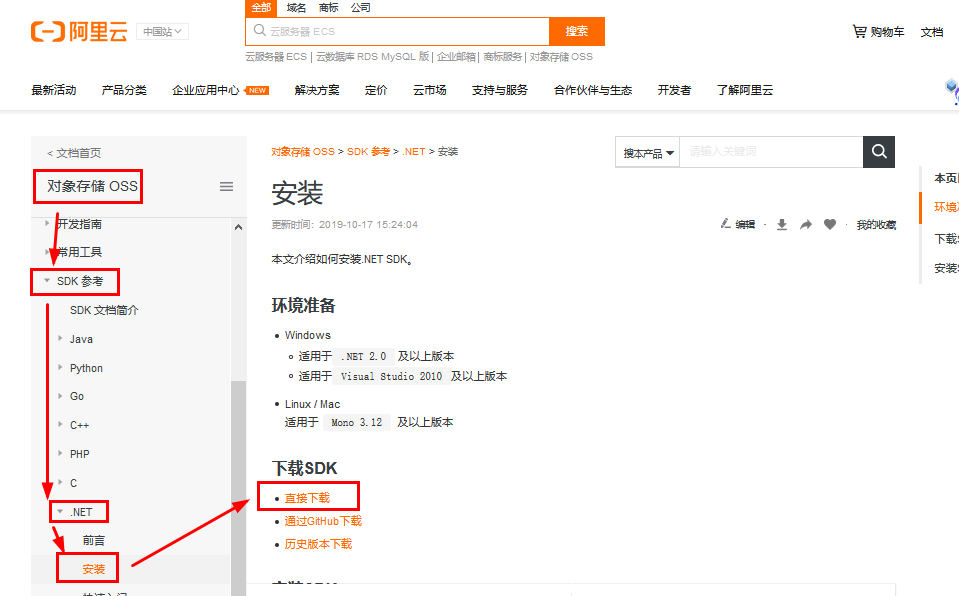The height and width of the screenshot is (596, 959).
Task: Click the 对象存储 OSS sidebar title
Action: [92, 186]
